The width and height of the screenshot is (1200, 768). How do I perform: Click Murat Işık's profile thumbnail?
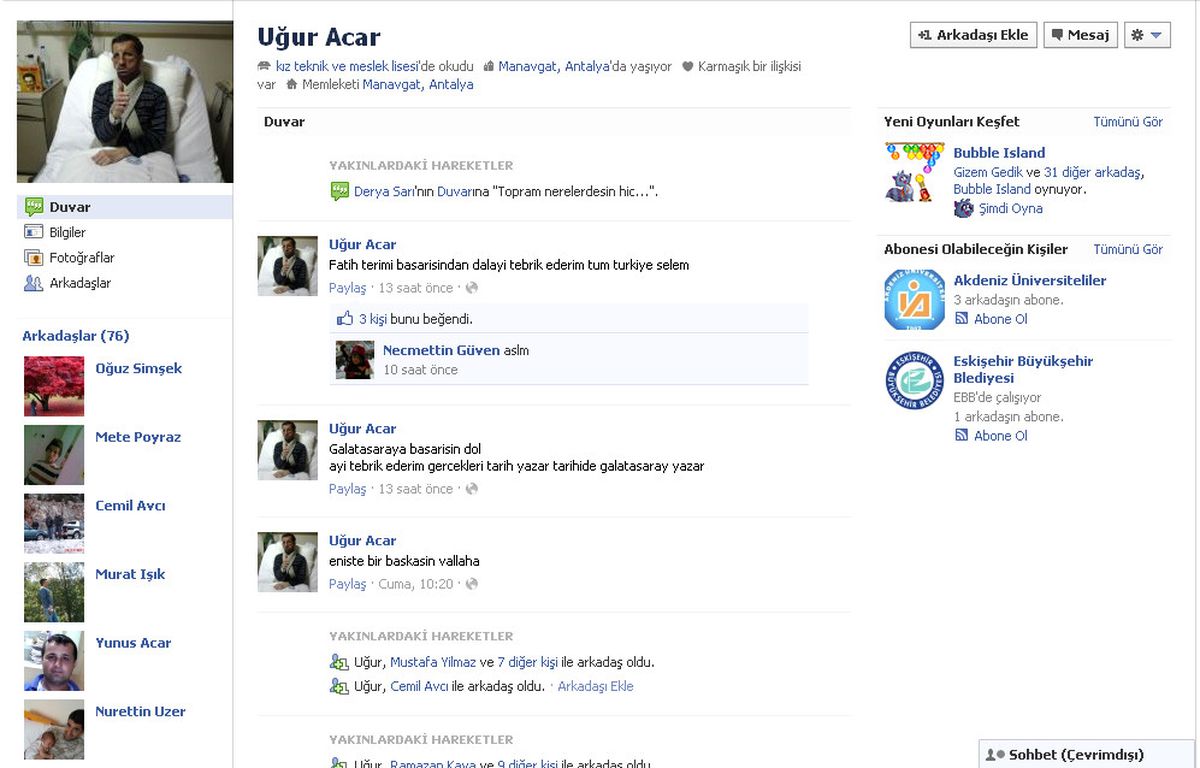pos(54,592)
